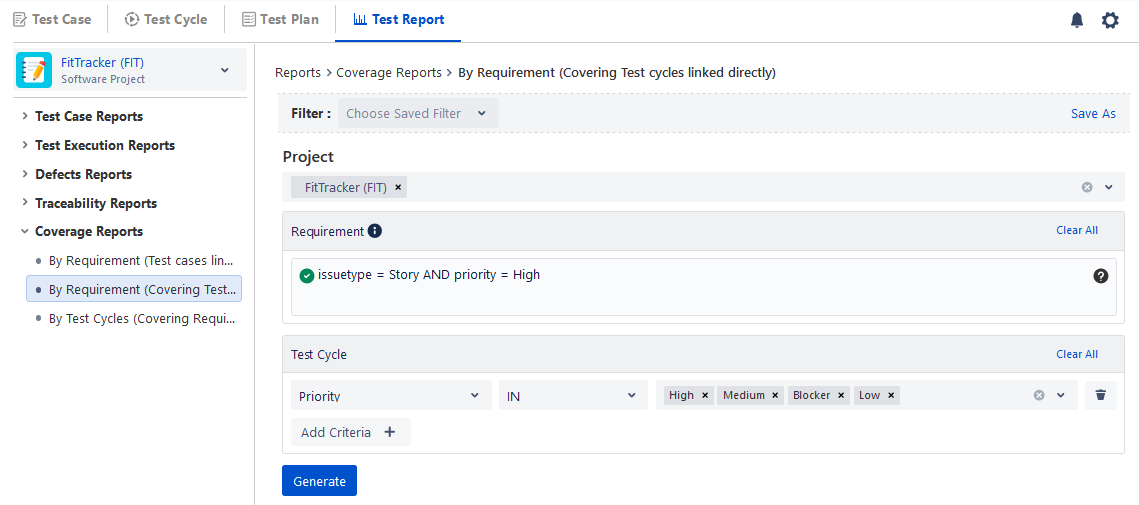
Task: Remove the High priority tag
Action: pos(705,395)
